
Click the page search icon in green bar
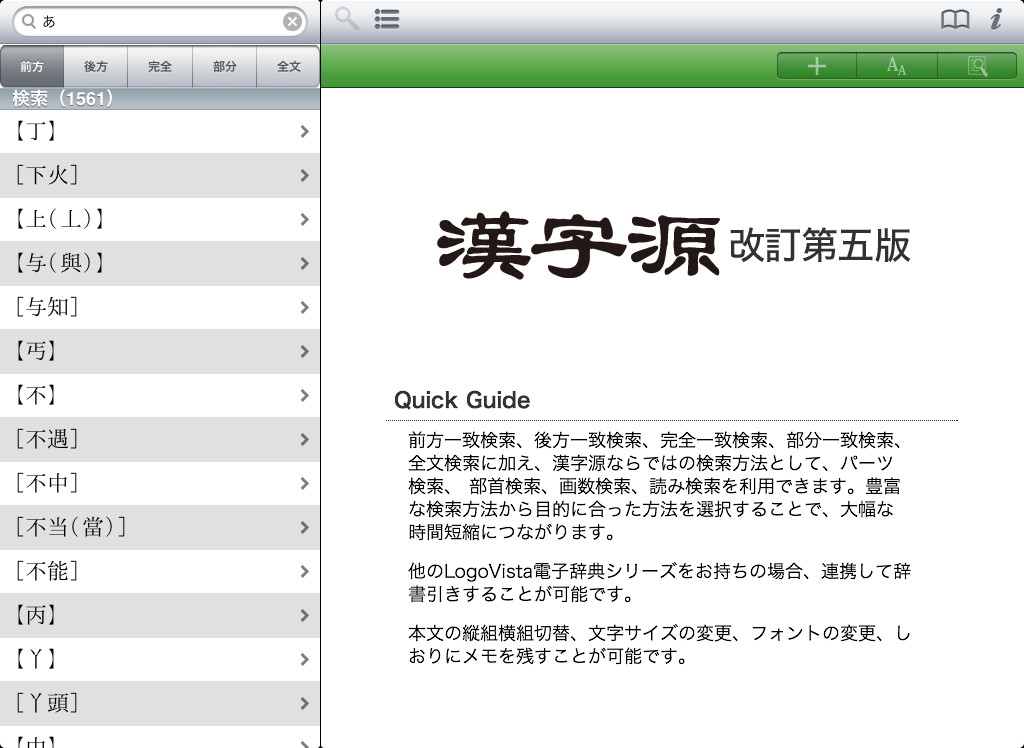[977, 67]
